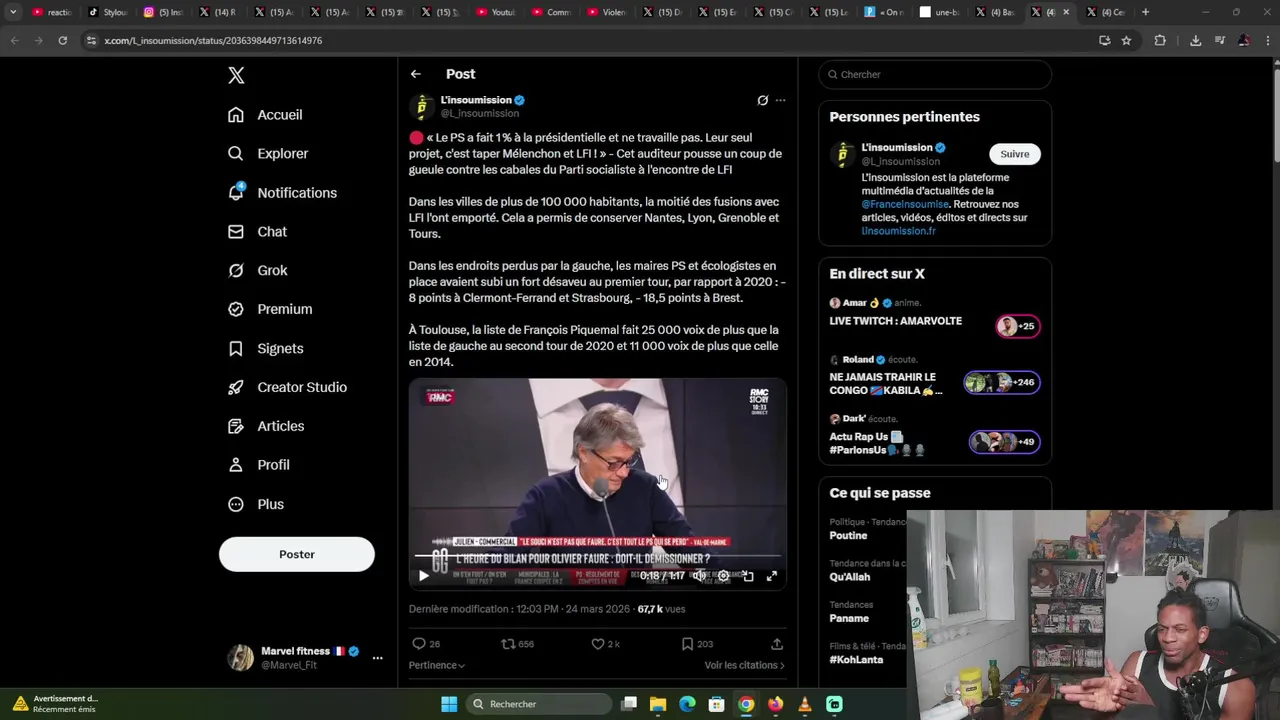Open Firefox from the taskbar
Viewport: 1280px width, 720px height.
(x=775, y=704)
